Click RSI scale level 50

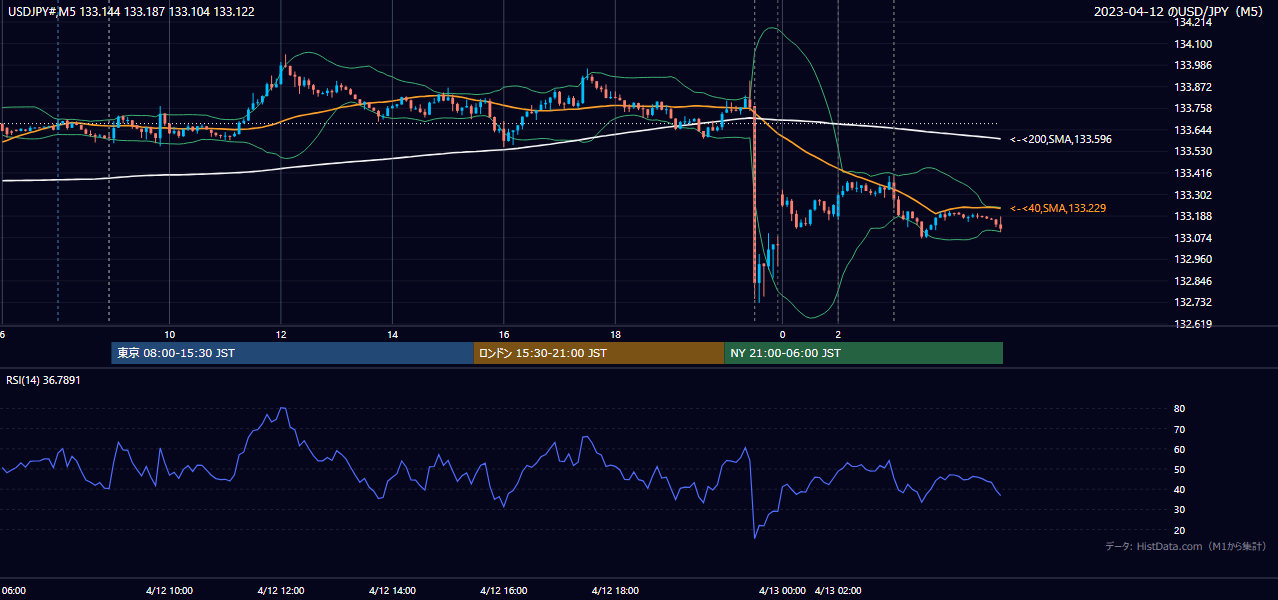[1180, 469]
